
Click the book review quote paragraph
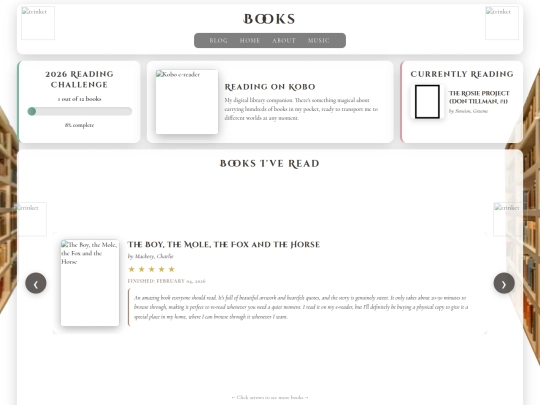pyautogui.click(x=301, y=307)
